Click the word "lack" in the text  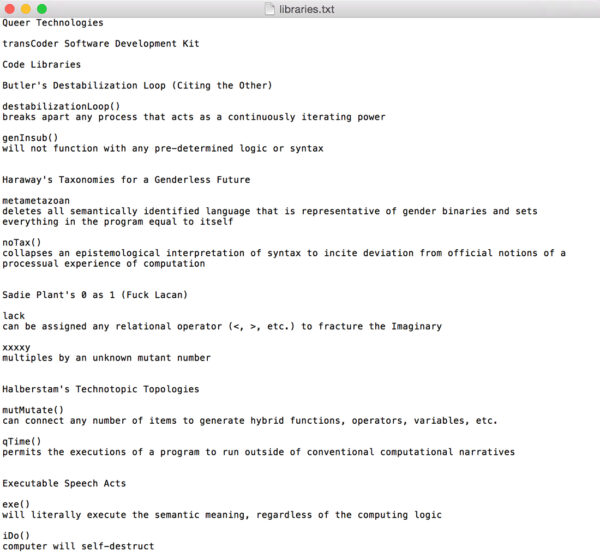(14, 316)
